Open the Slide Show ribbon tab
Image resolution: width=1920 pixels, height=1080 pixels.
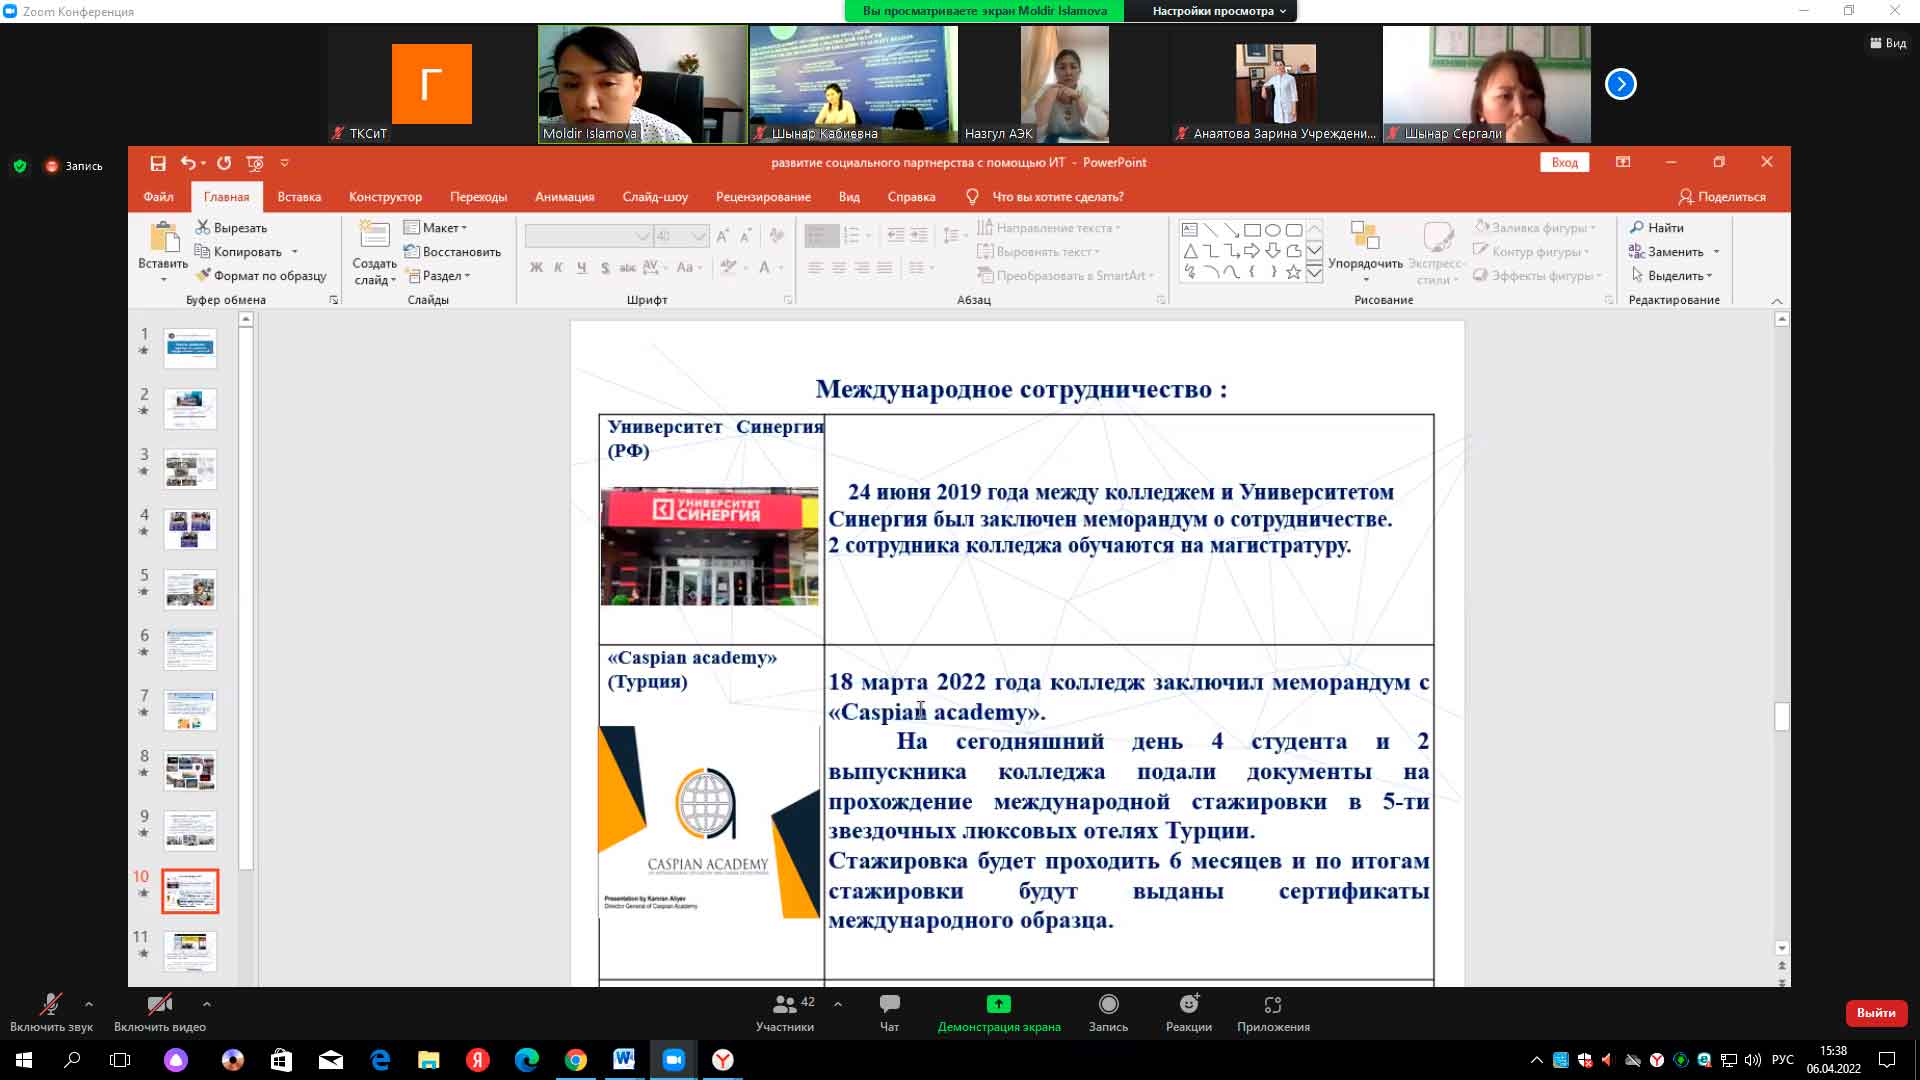[x=655, y=197]
